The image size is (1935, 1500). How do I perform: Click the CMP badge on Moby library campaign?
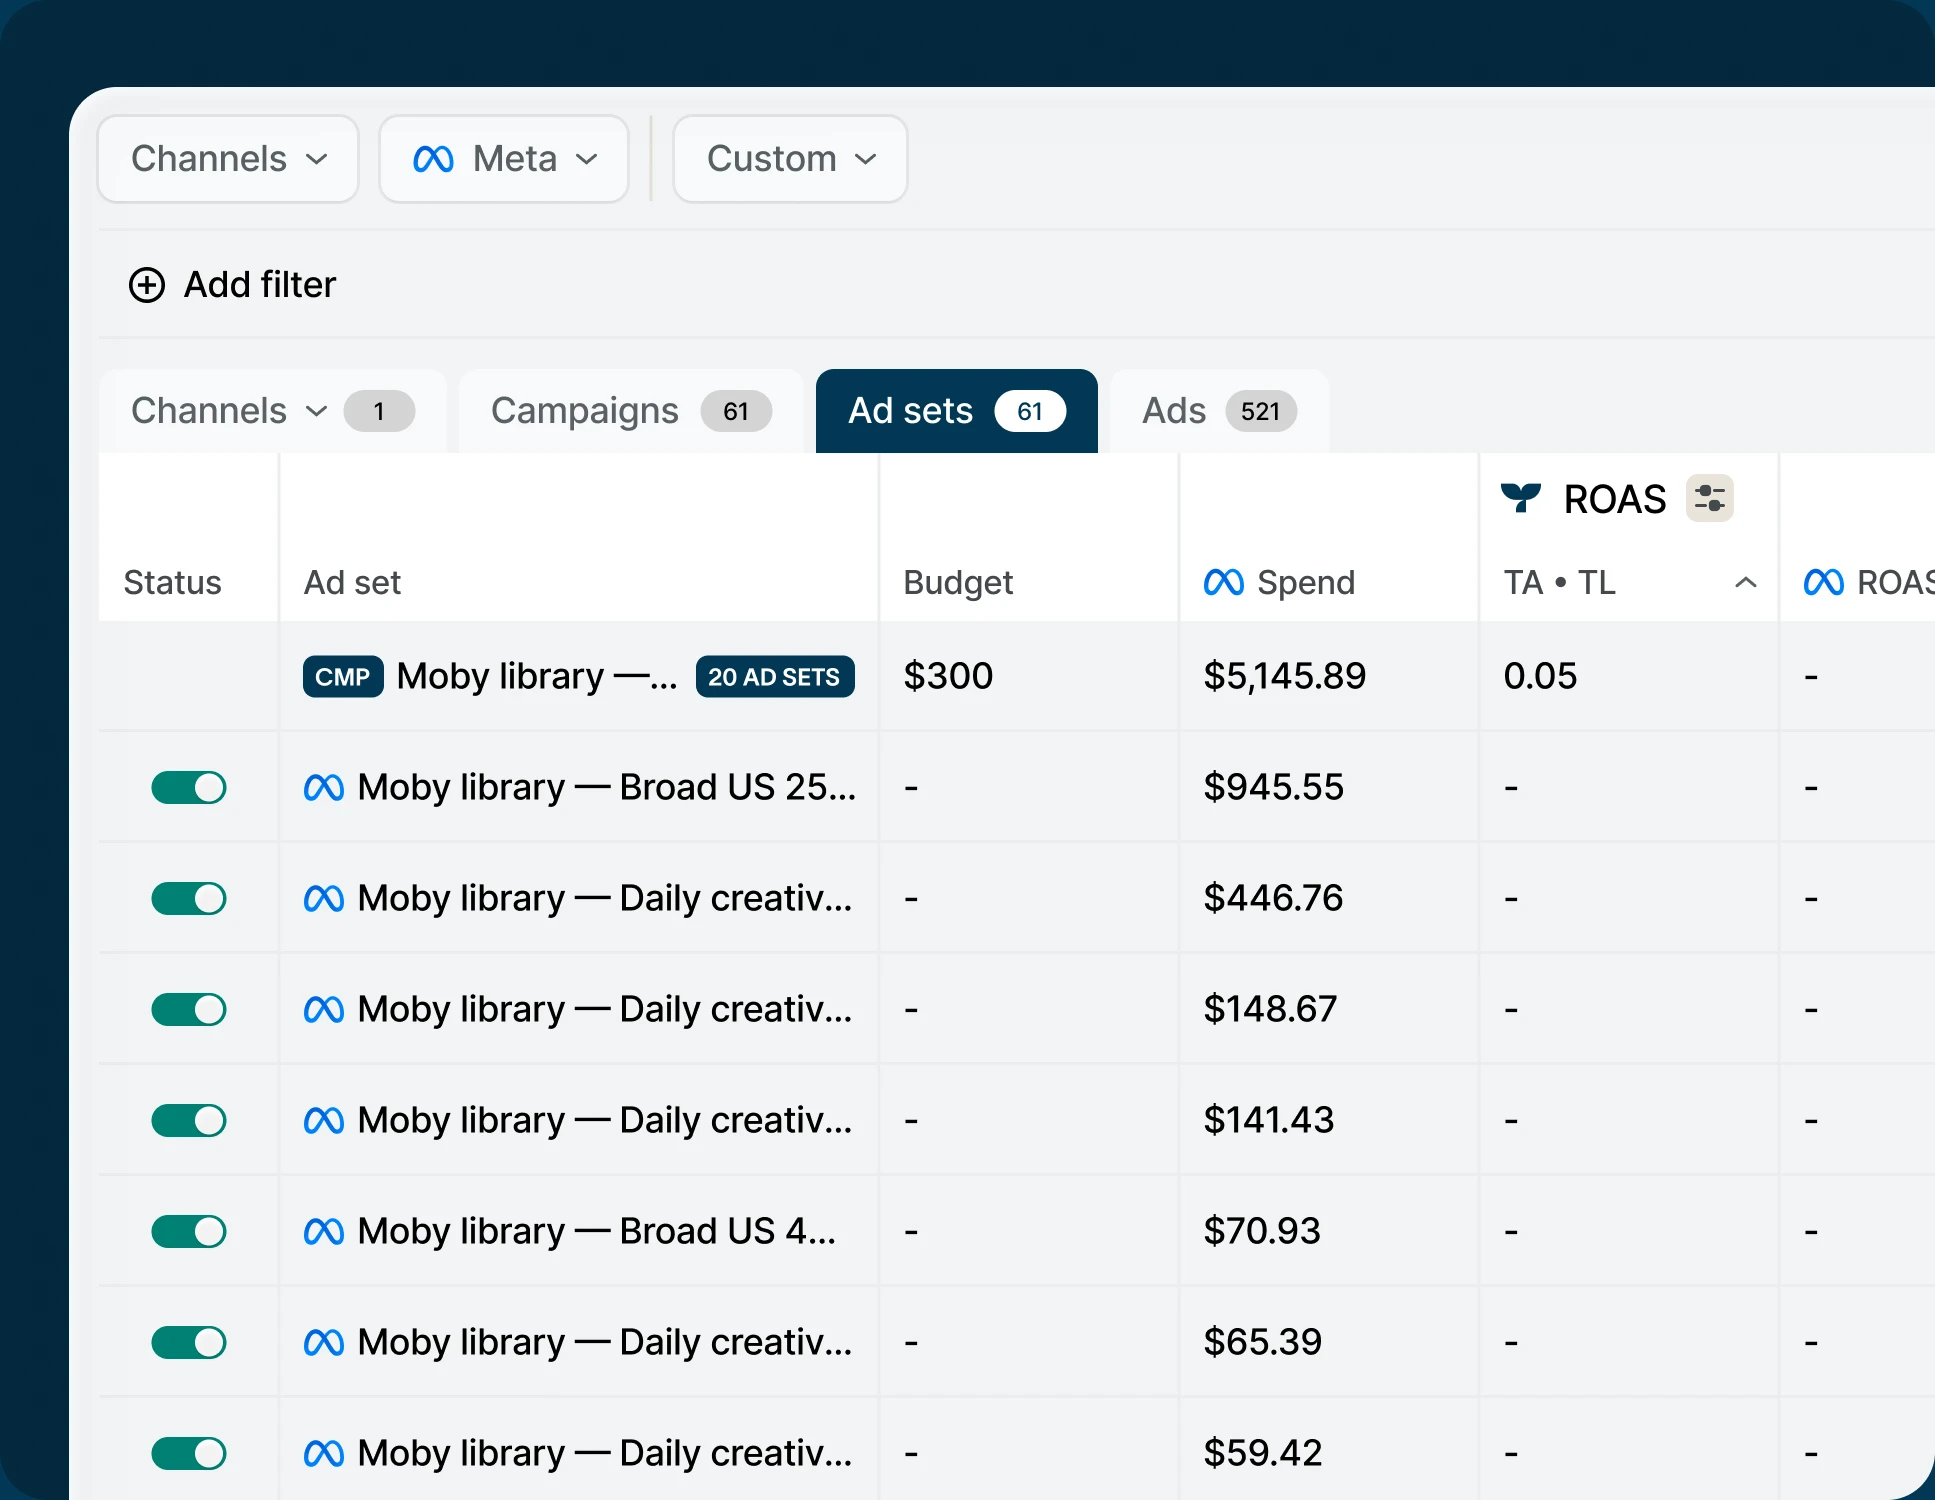point(343,677)
